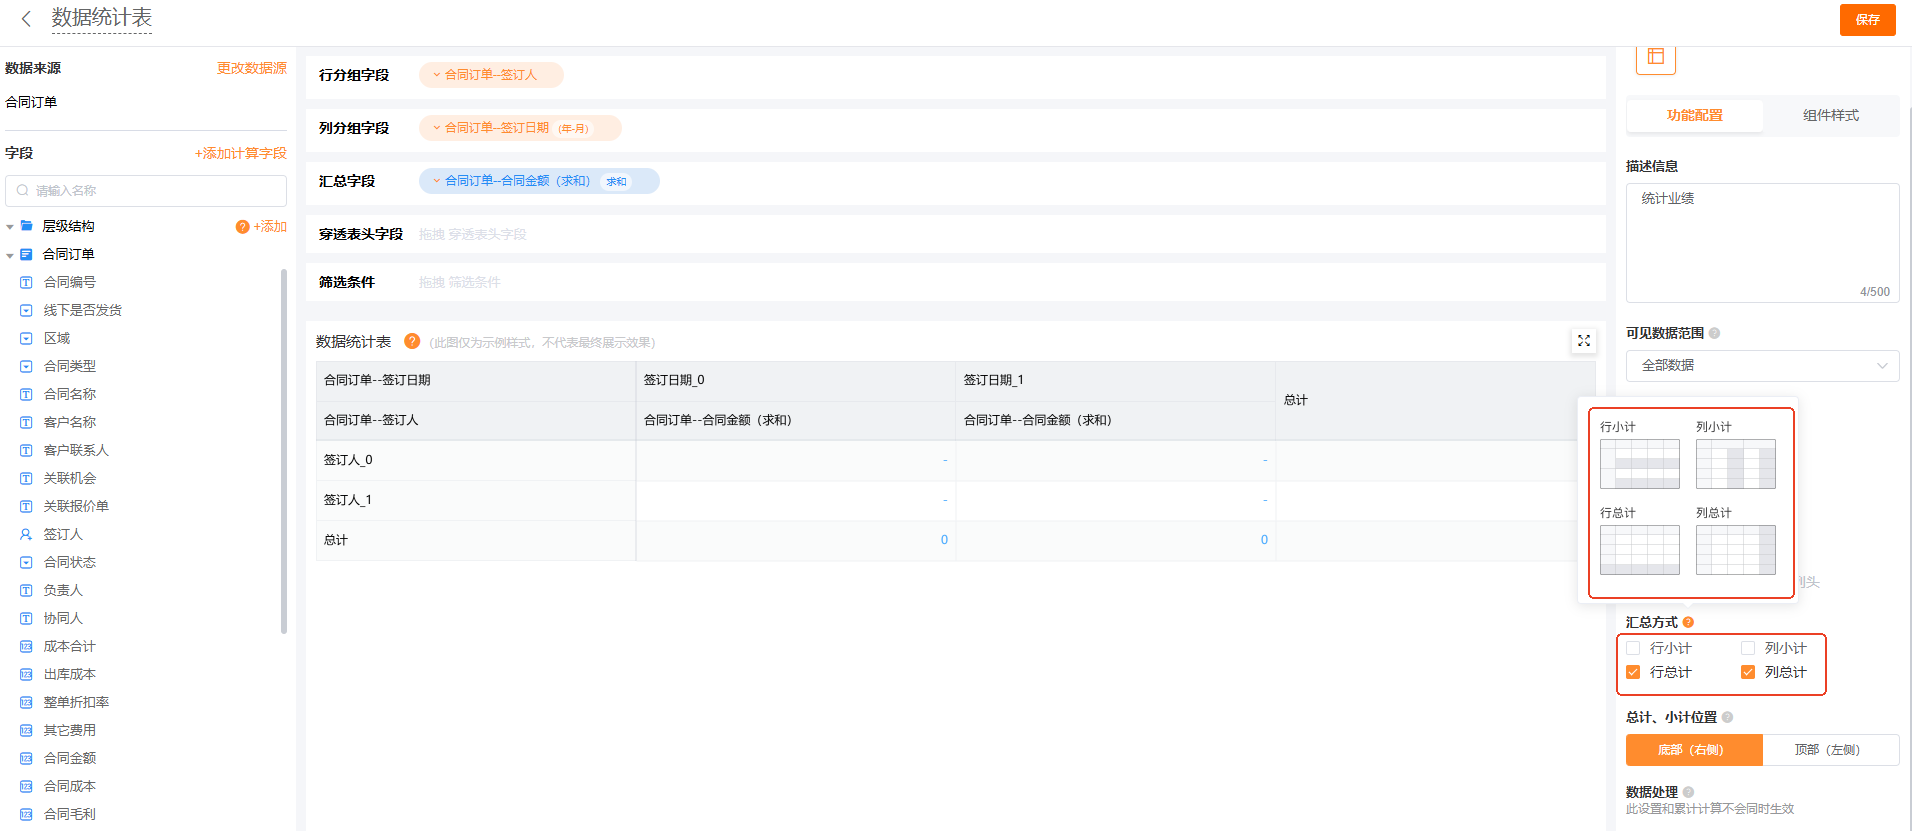Collapse the 合同订单 tree node
The height and width of the screenshot is (831, 1912).
point(10,255)
